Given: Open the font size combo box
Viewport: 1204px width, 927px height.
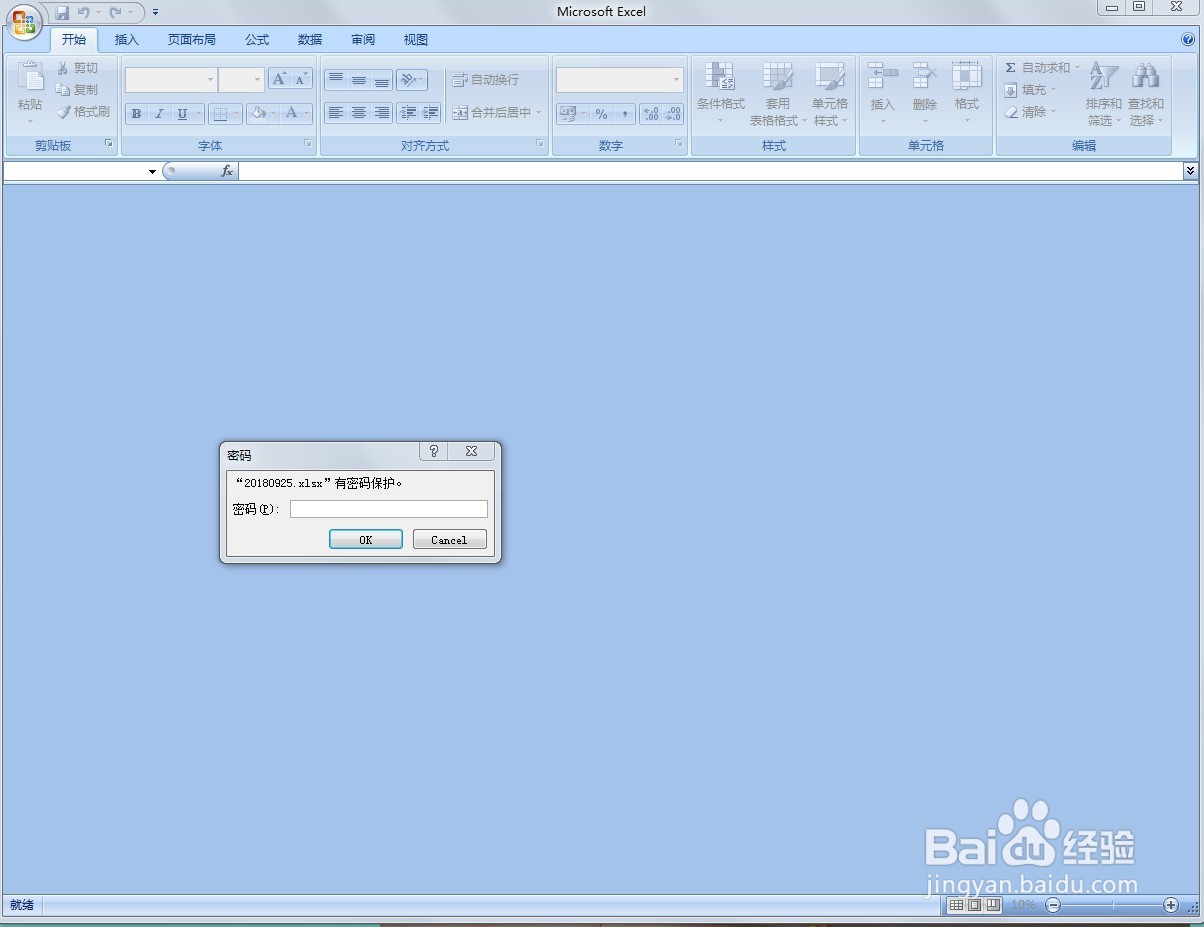Looking at the screenshot, I should point(241,80).
